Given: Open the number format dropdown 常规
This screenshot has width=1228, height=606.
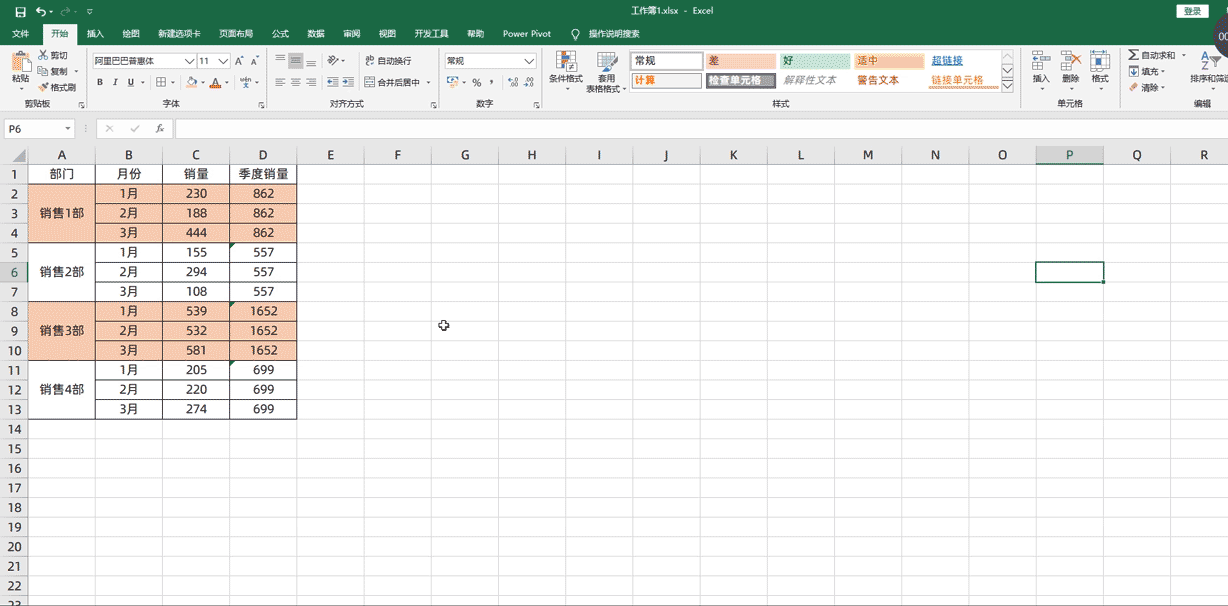Looking at the screenshot, I should pyautogui.click(x=529, y=61).
